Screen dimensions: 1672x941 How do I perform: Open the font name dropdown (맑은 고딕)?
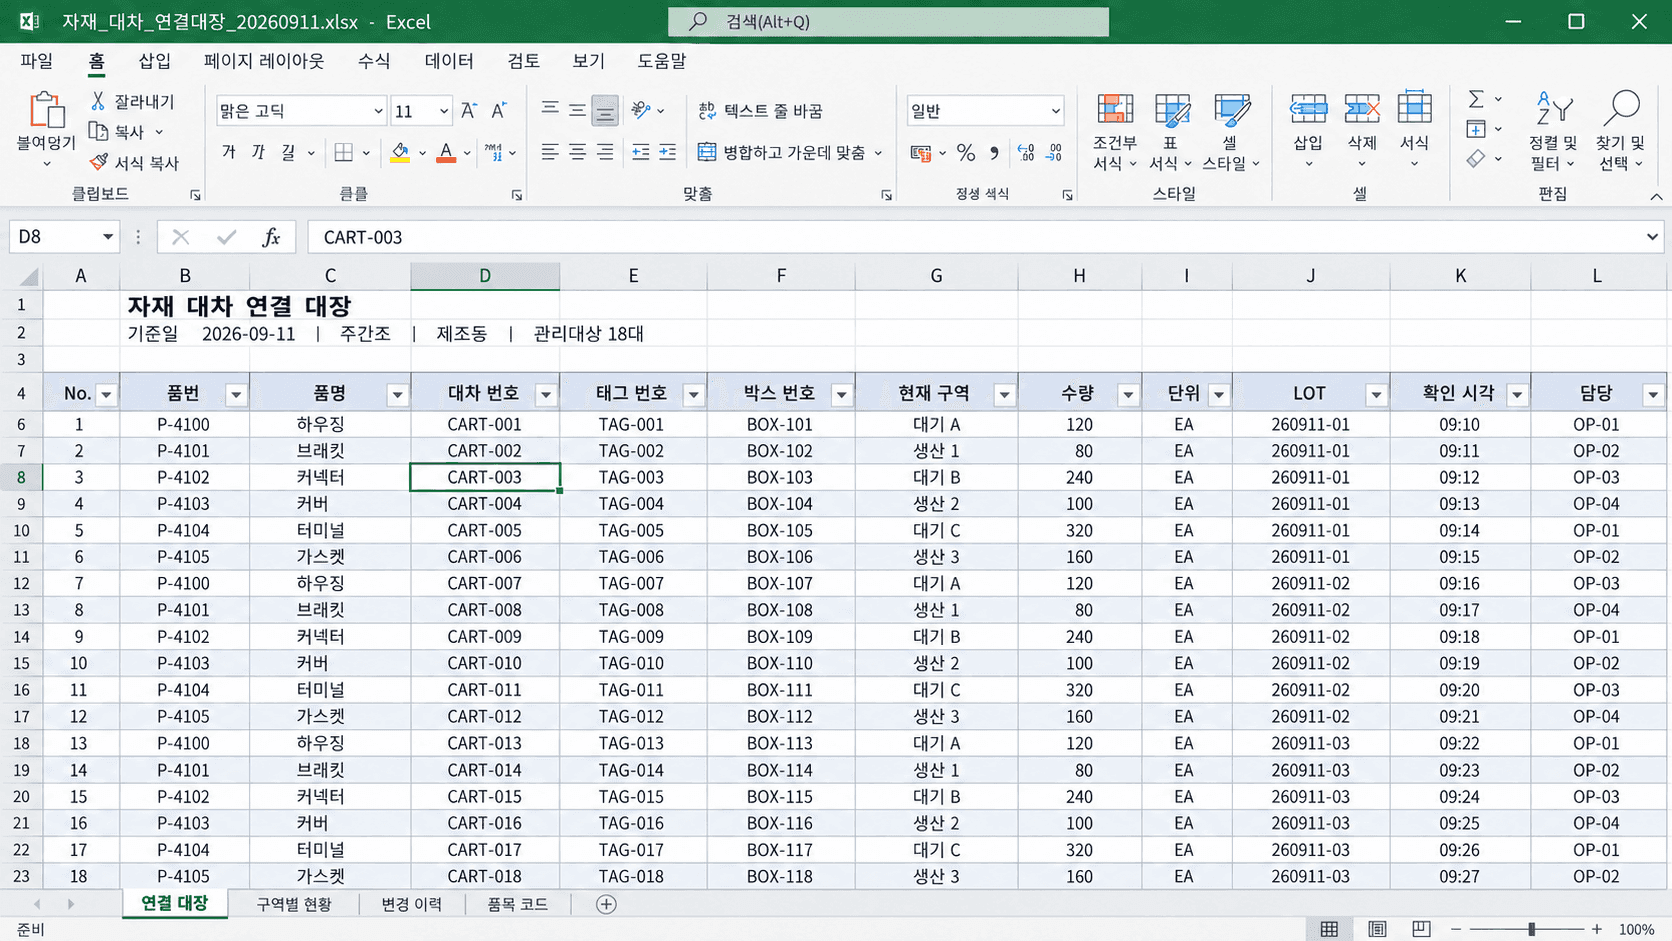pyautogui.click(x=378, y=111)
